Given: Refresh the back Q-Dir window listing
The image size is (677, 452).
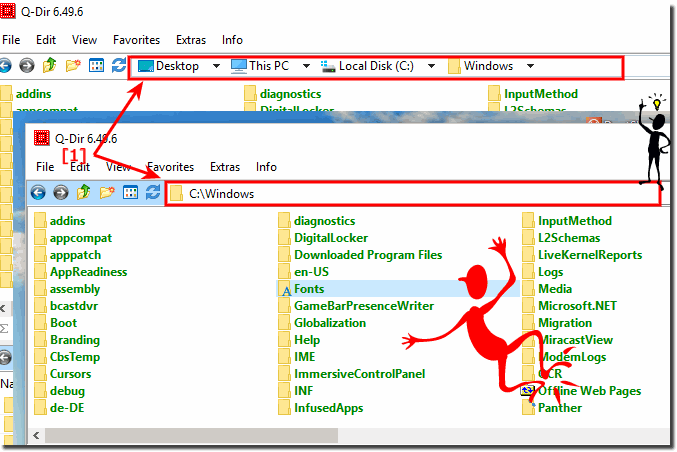Looking at the screenshot, I should (x=119, y=65).
